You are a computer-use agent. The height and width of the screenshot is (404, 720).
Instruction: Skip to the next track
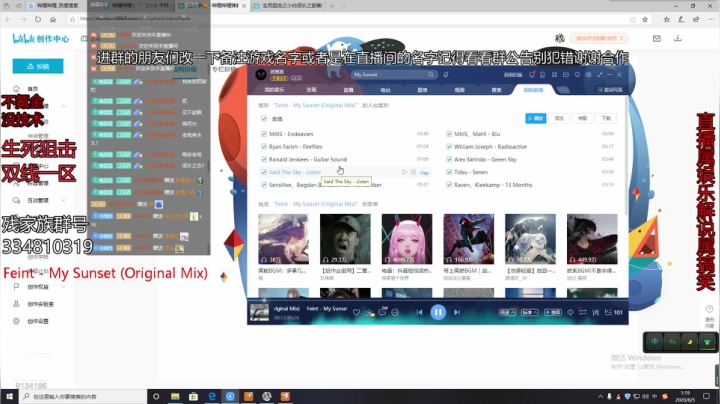point(456,312)
